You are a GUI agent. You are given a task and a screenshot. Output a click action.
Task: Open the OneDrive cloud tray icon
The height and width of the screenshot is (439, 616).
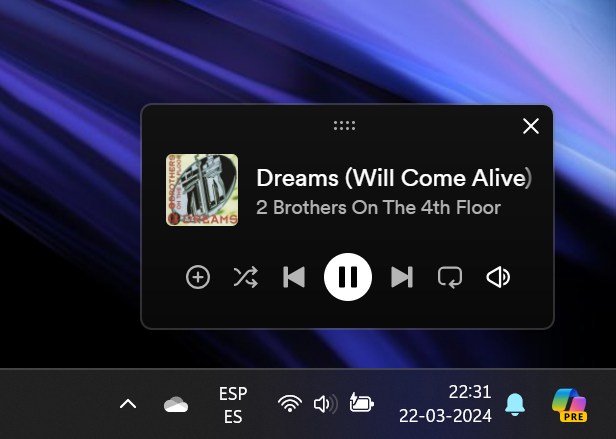click(176, 404)
